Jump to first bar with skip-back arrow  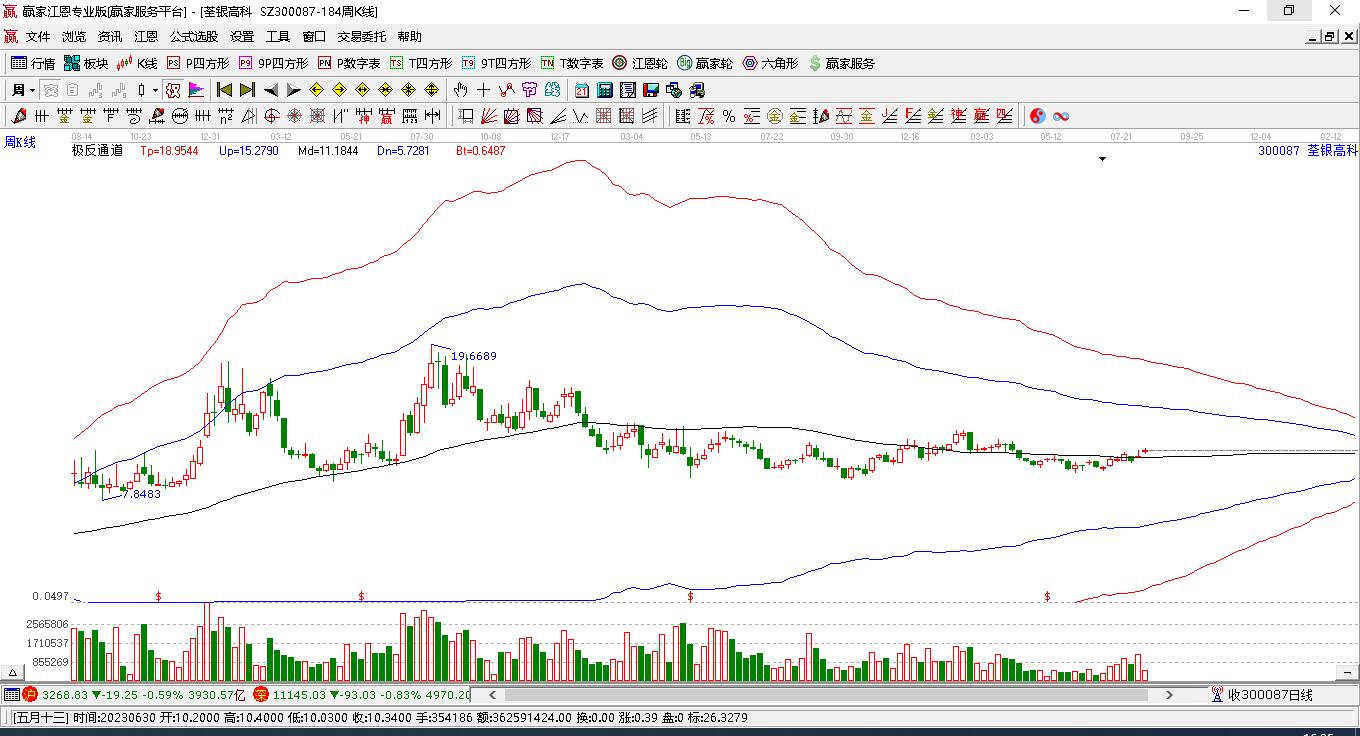coord(225,90)
